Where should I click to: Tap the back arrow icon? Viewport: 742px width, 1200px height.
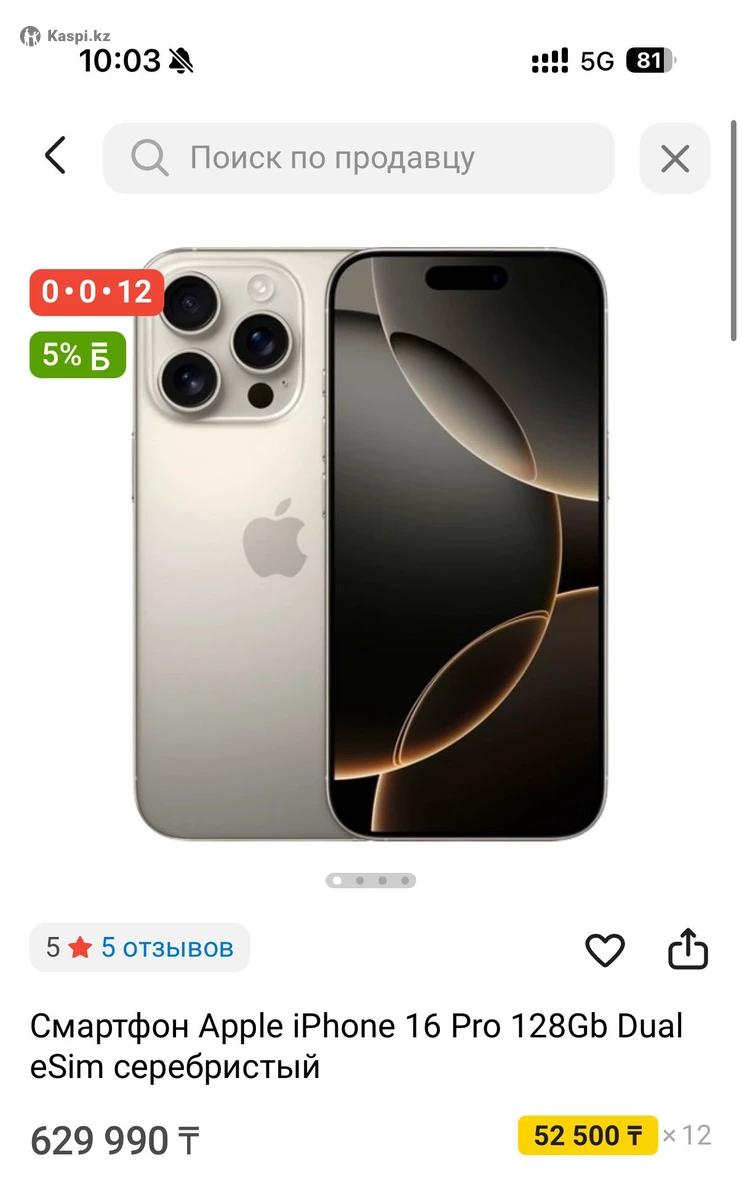click(x=55, y=156)
